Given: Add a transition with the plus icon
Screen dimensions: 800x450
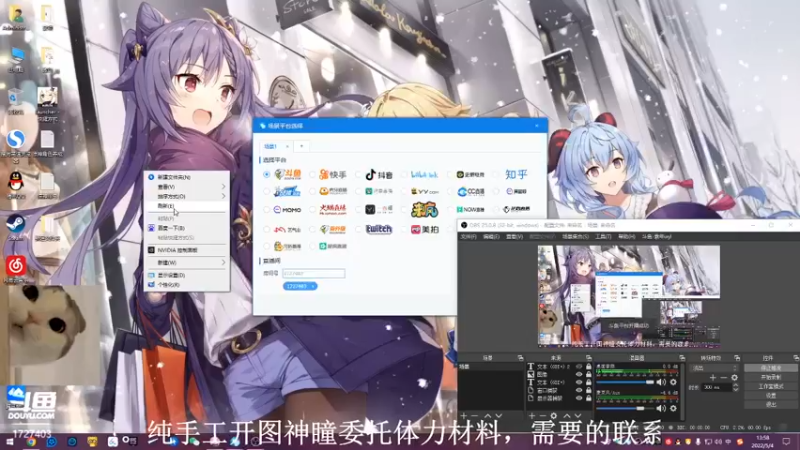Looking at the screenshot, I should click(x=713, y=378).
